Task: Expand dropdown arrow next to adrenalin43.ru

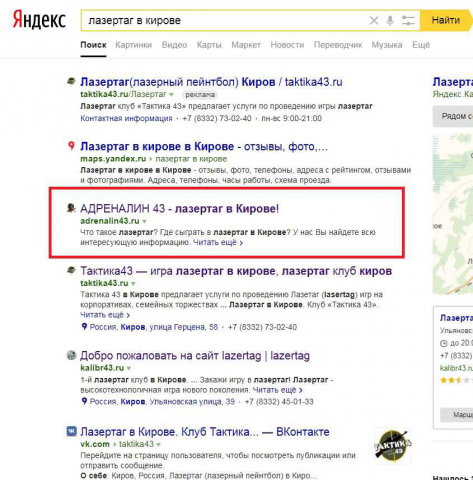Action: tap(145, 221)
